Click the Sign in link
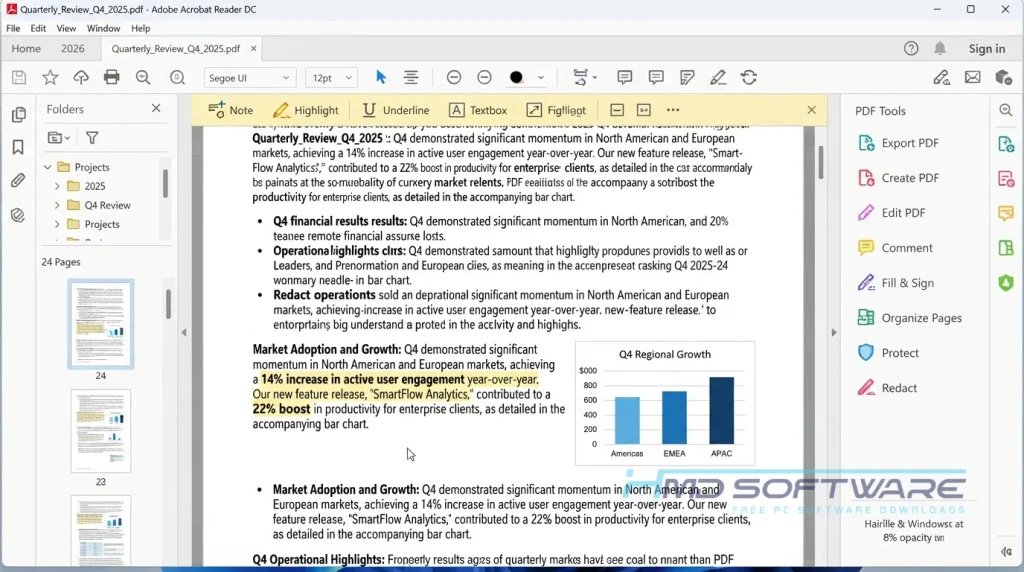 [987, 48]
